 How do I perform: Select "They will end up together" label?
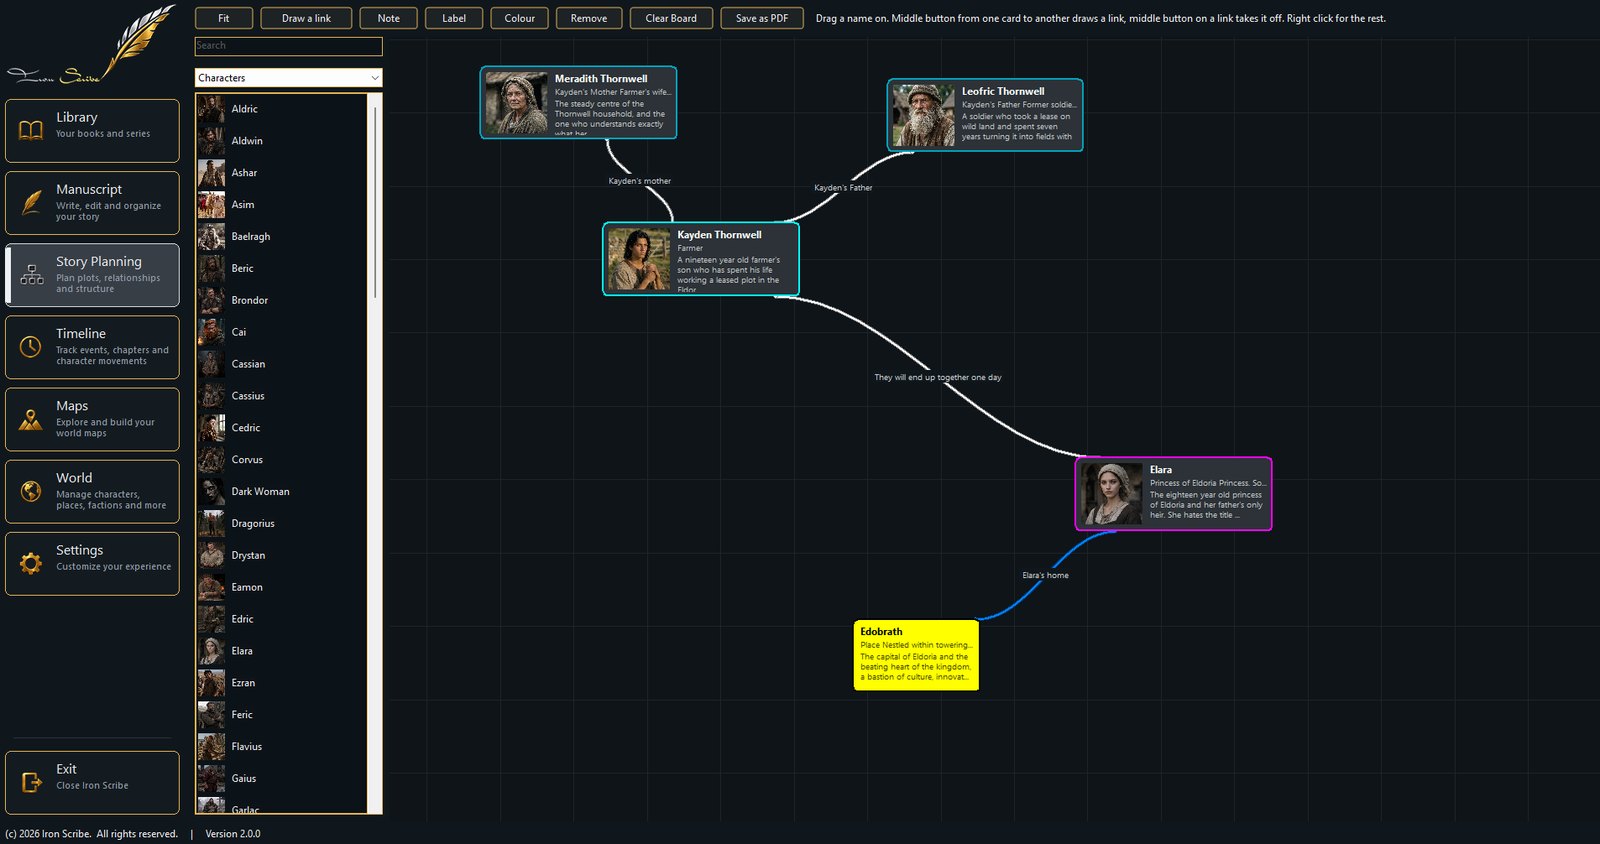point(938,377)
